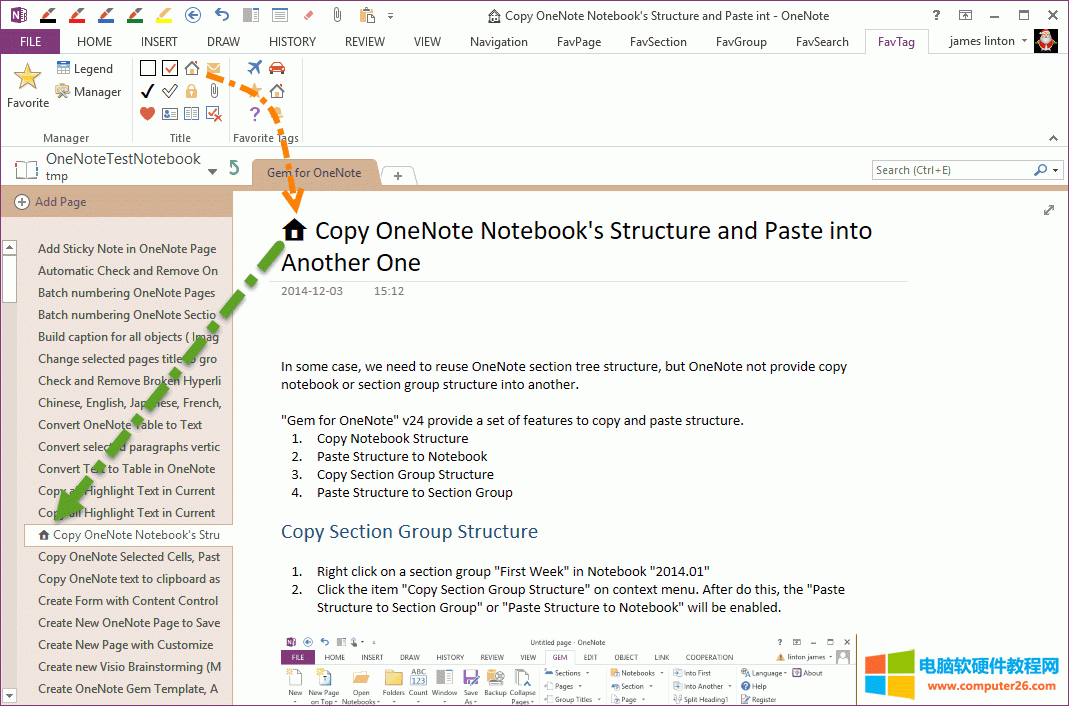Open the search scope dropdown arrow
Screen dimensions: 1069x706
1057,171
